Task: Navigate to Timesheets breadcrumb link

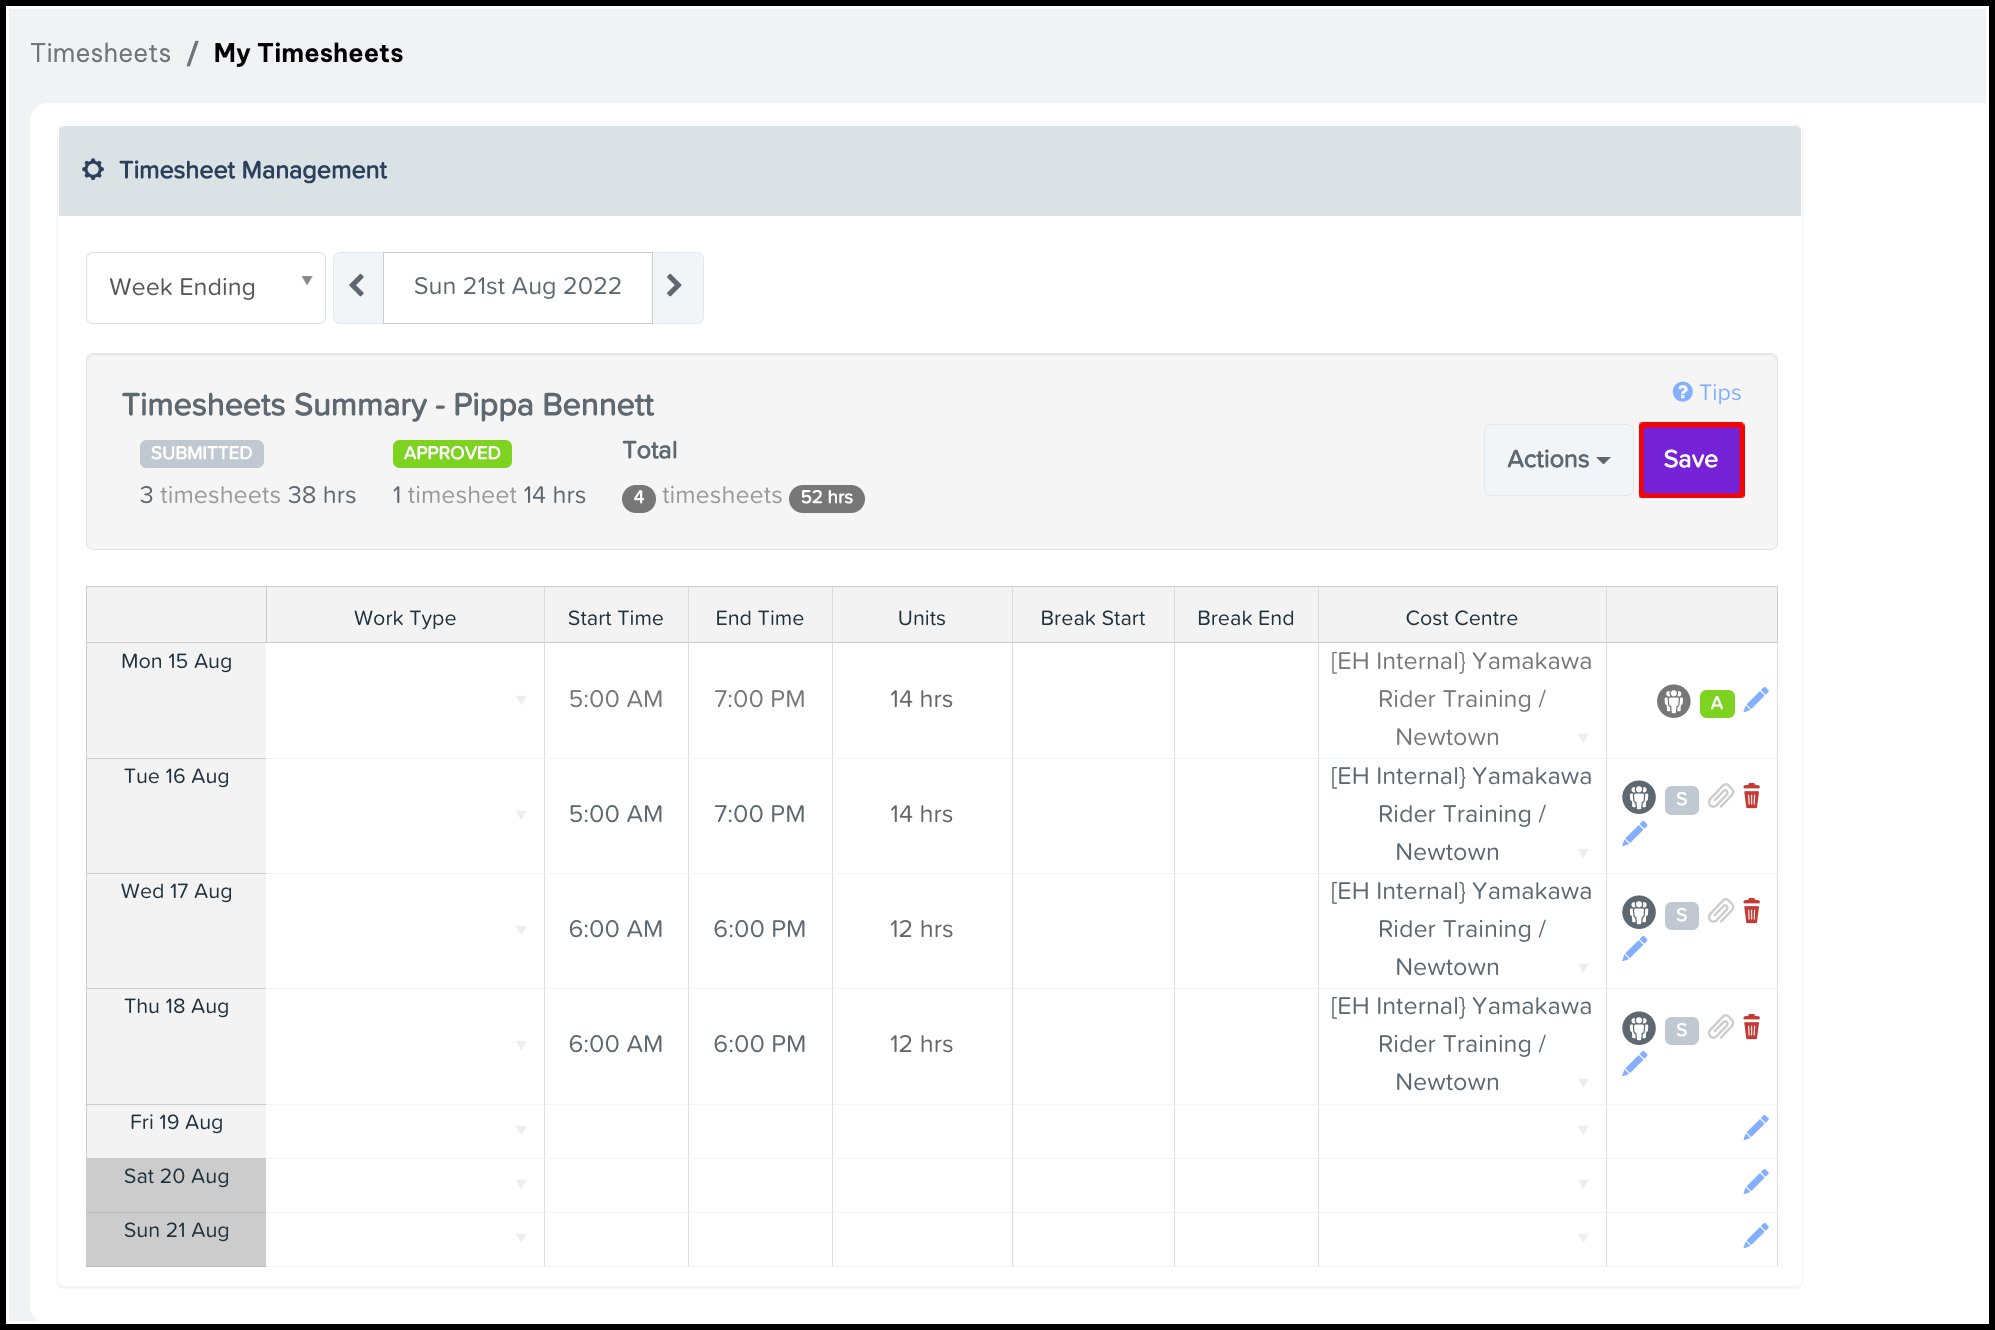Action: click(101, 53)
